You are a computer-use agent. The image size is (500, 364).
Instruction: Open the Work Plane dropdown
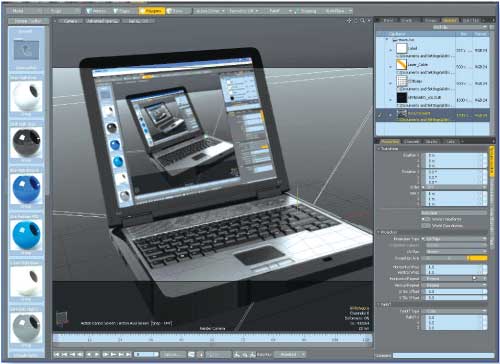[x=338, y=11]
